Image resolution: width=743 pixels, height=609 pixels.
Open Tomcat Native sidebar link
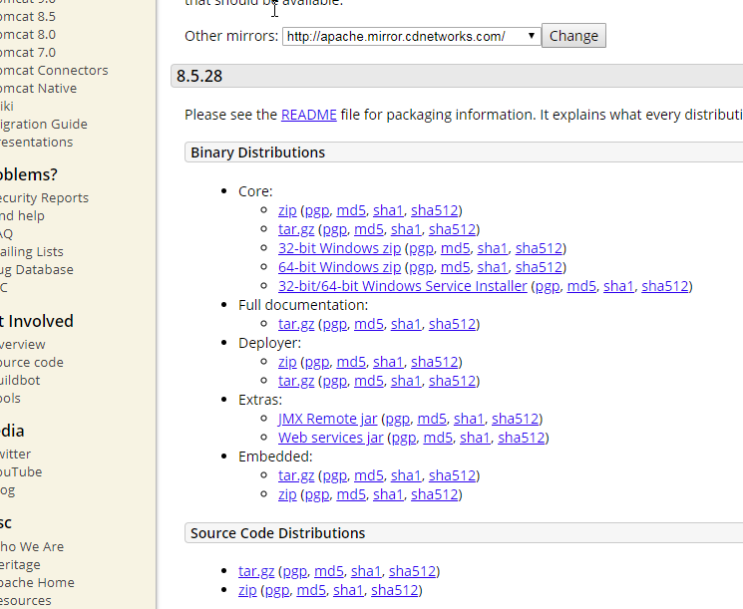click(x=38, y=89)
